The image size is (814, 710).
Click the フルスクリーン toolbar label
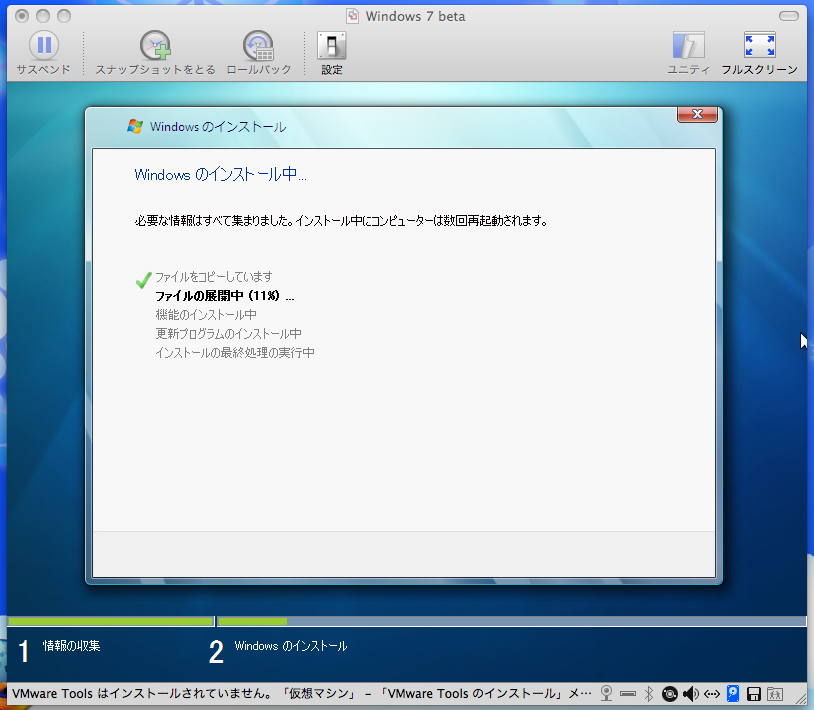pyautogui.click(x=759, y=70)
